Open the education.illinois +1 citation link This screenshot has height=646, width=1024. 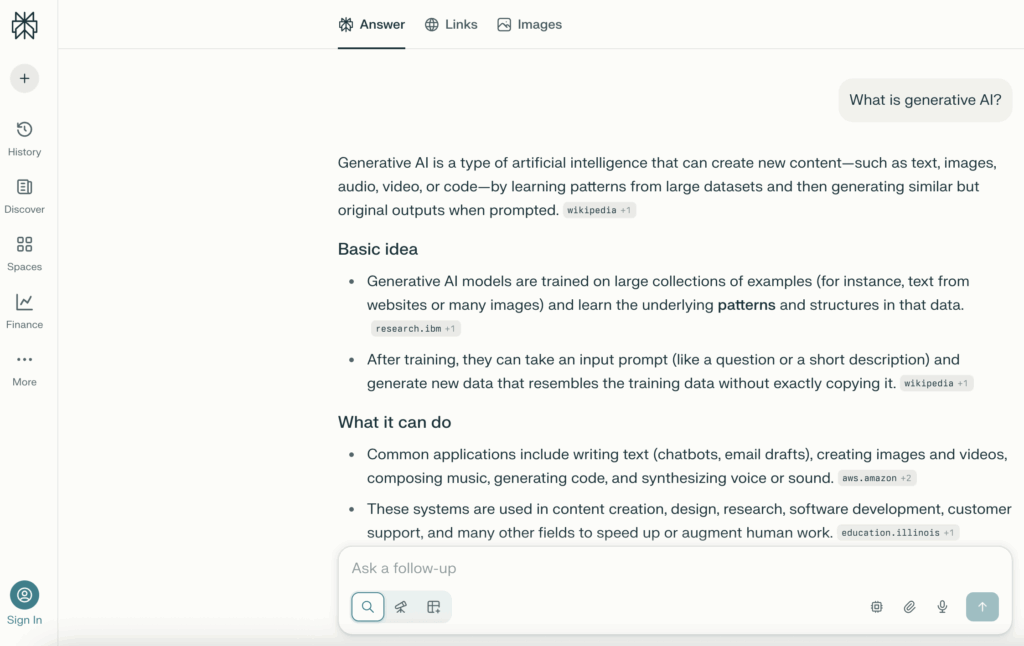[897, 533]
